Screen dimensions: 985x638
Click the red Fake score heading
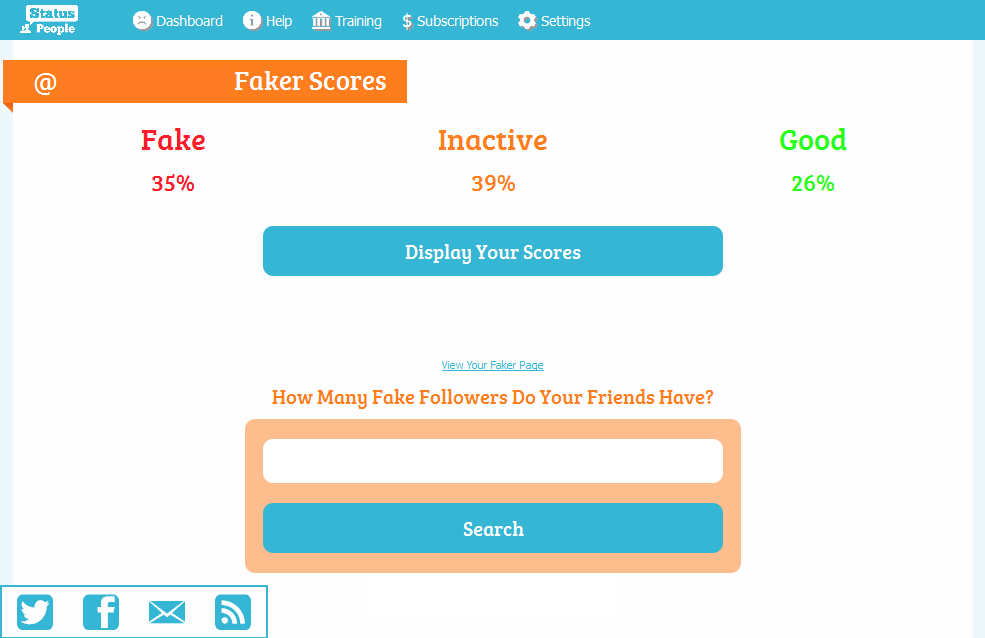click(x=173, y=140)
